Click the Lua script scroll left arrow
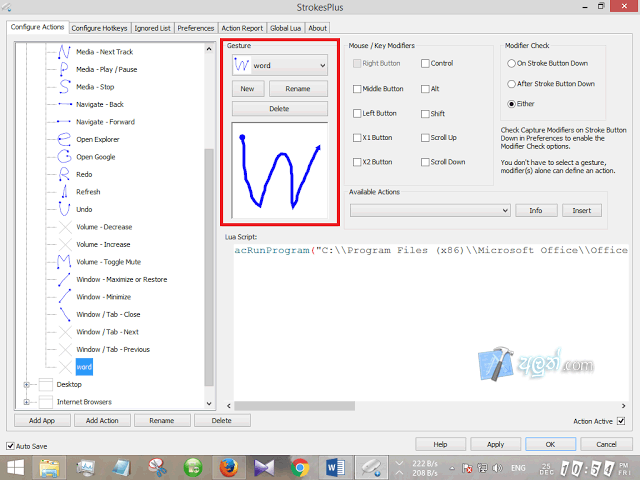Screen dimensions: 640x480 (x=229, y=406)
